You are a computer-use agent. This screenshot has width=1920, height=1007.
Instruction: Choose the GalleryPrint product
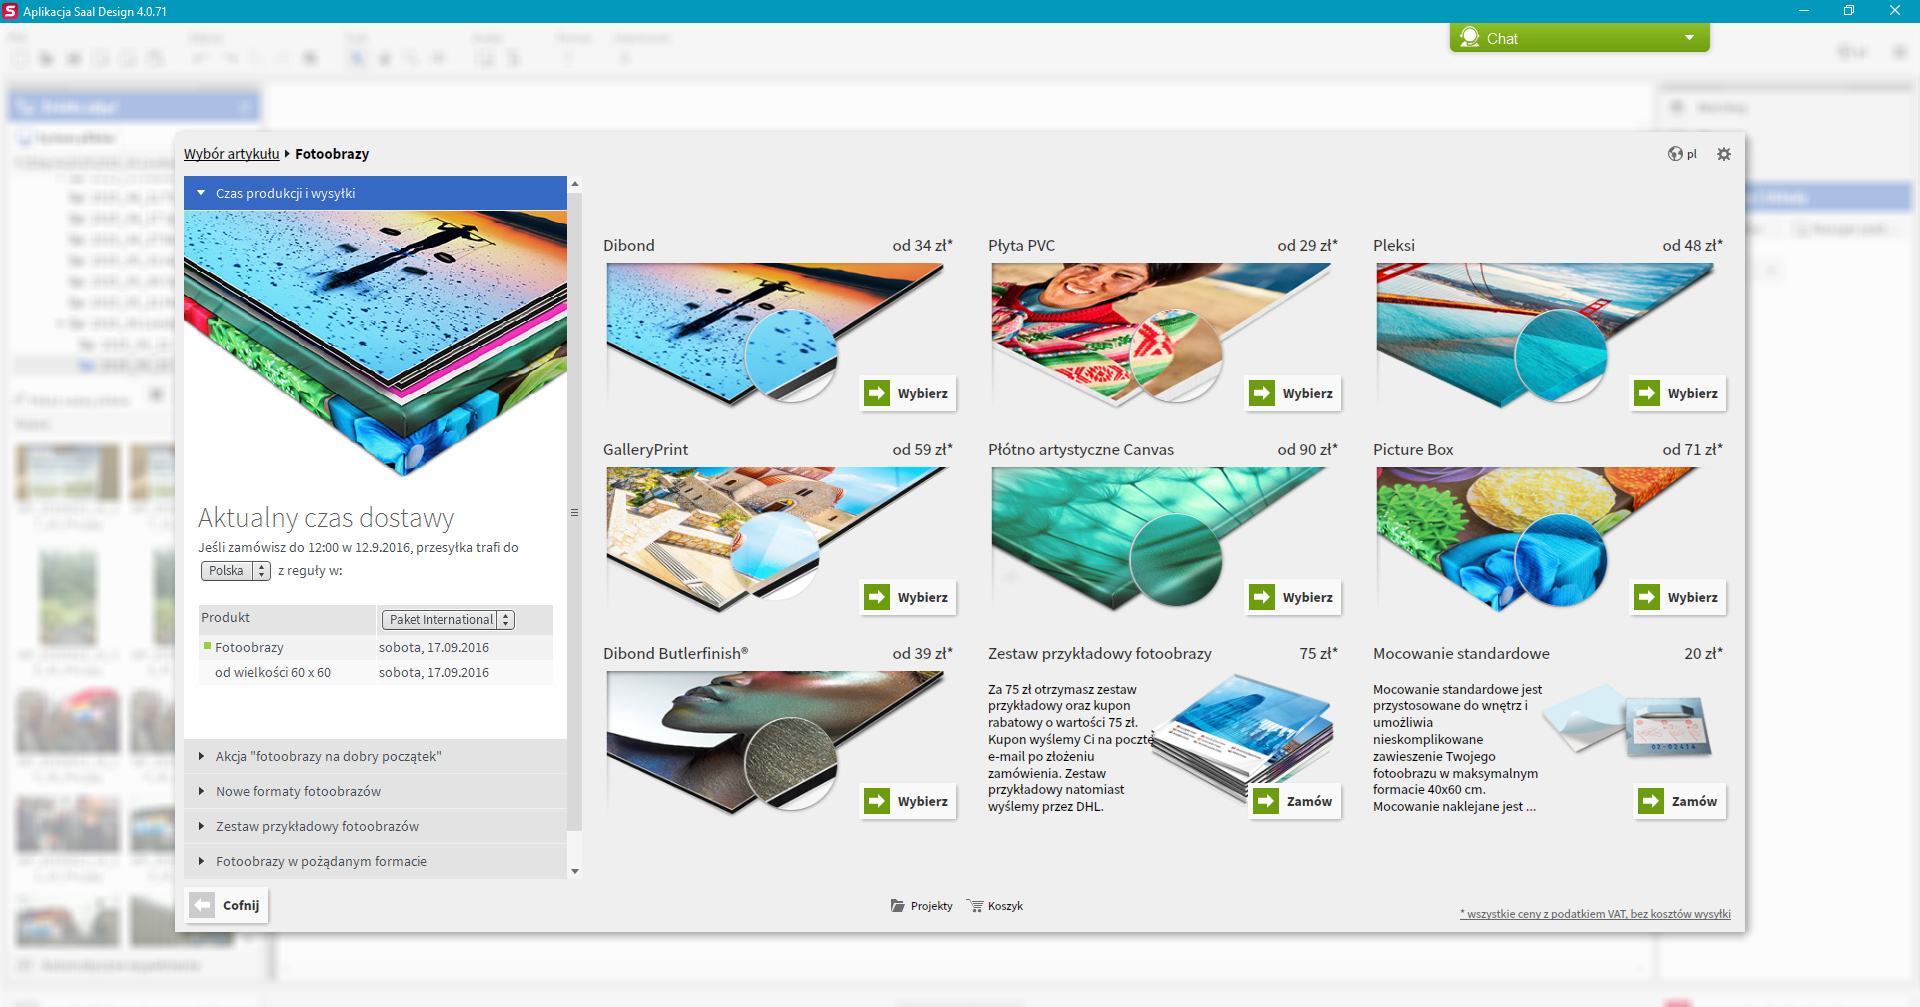pyautogui.click(x=908, y=597)
